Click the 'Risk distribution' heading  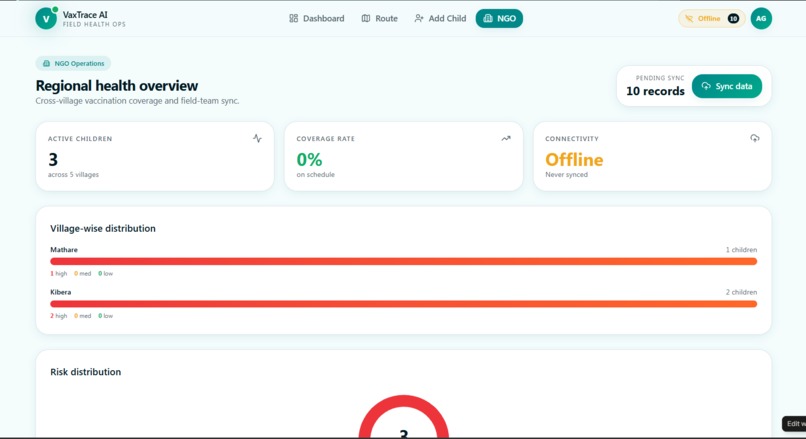(x=85, y=372)
